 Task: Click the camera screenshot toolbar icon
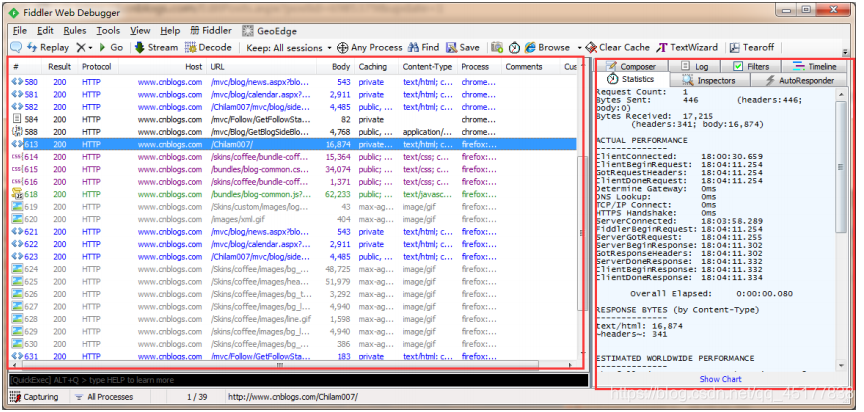pos(497,47)
